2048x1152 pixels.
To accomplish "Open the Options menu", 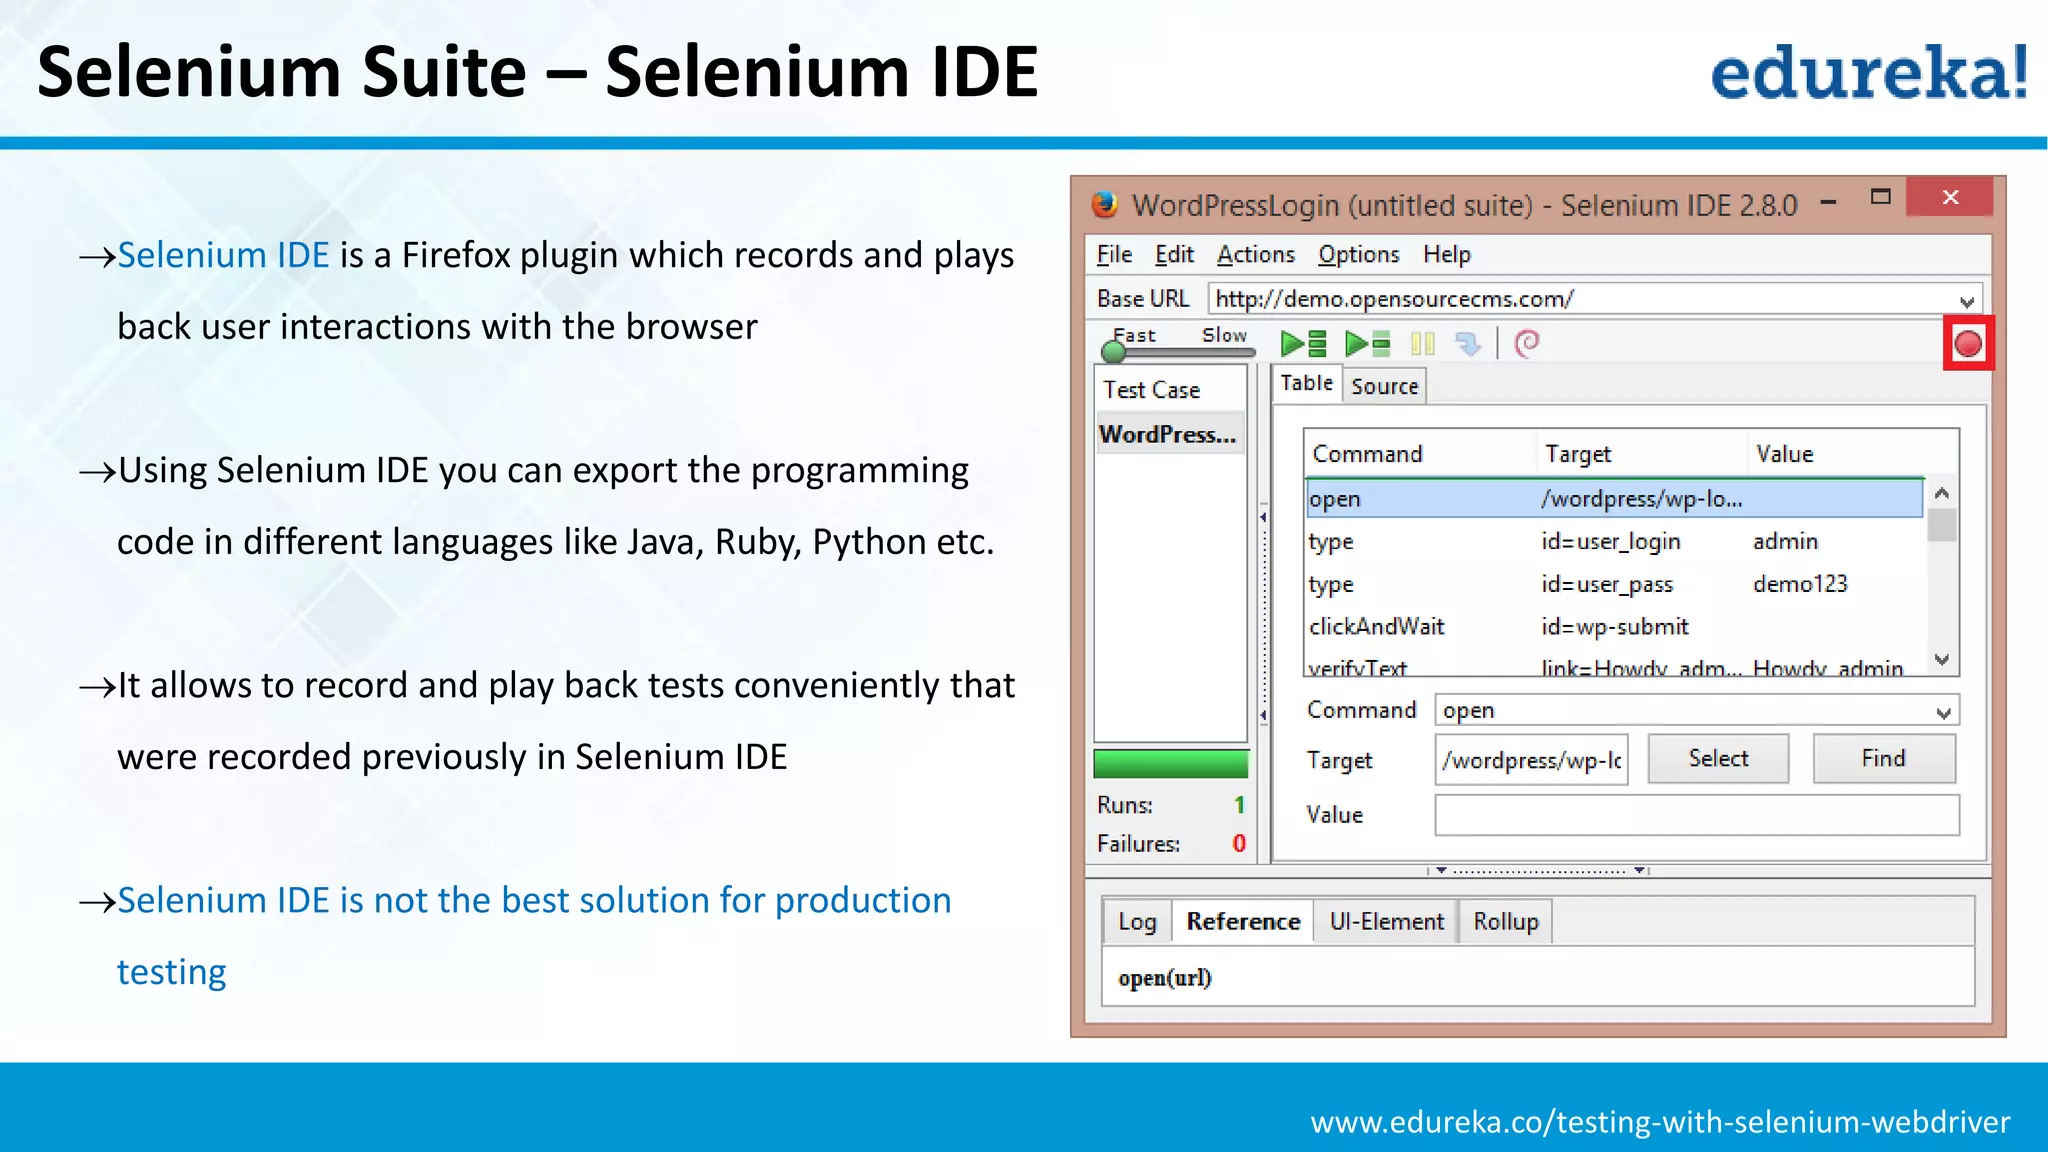I will click(1358, 254).
